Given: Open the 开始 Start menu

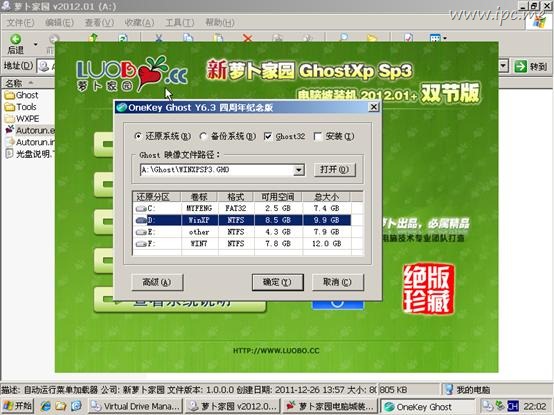Looking at the screenshot, I should (x=18, y=406).
